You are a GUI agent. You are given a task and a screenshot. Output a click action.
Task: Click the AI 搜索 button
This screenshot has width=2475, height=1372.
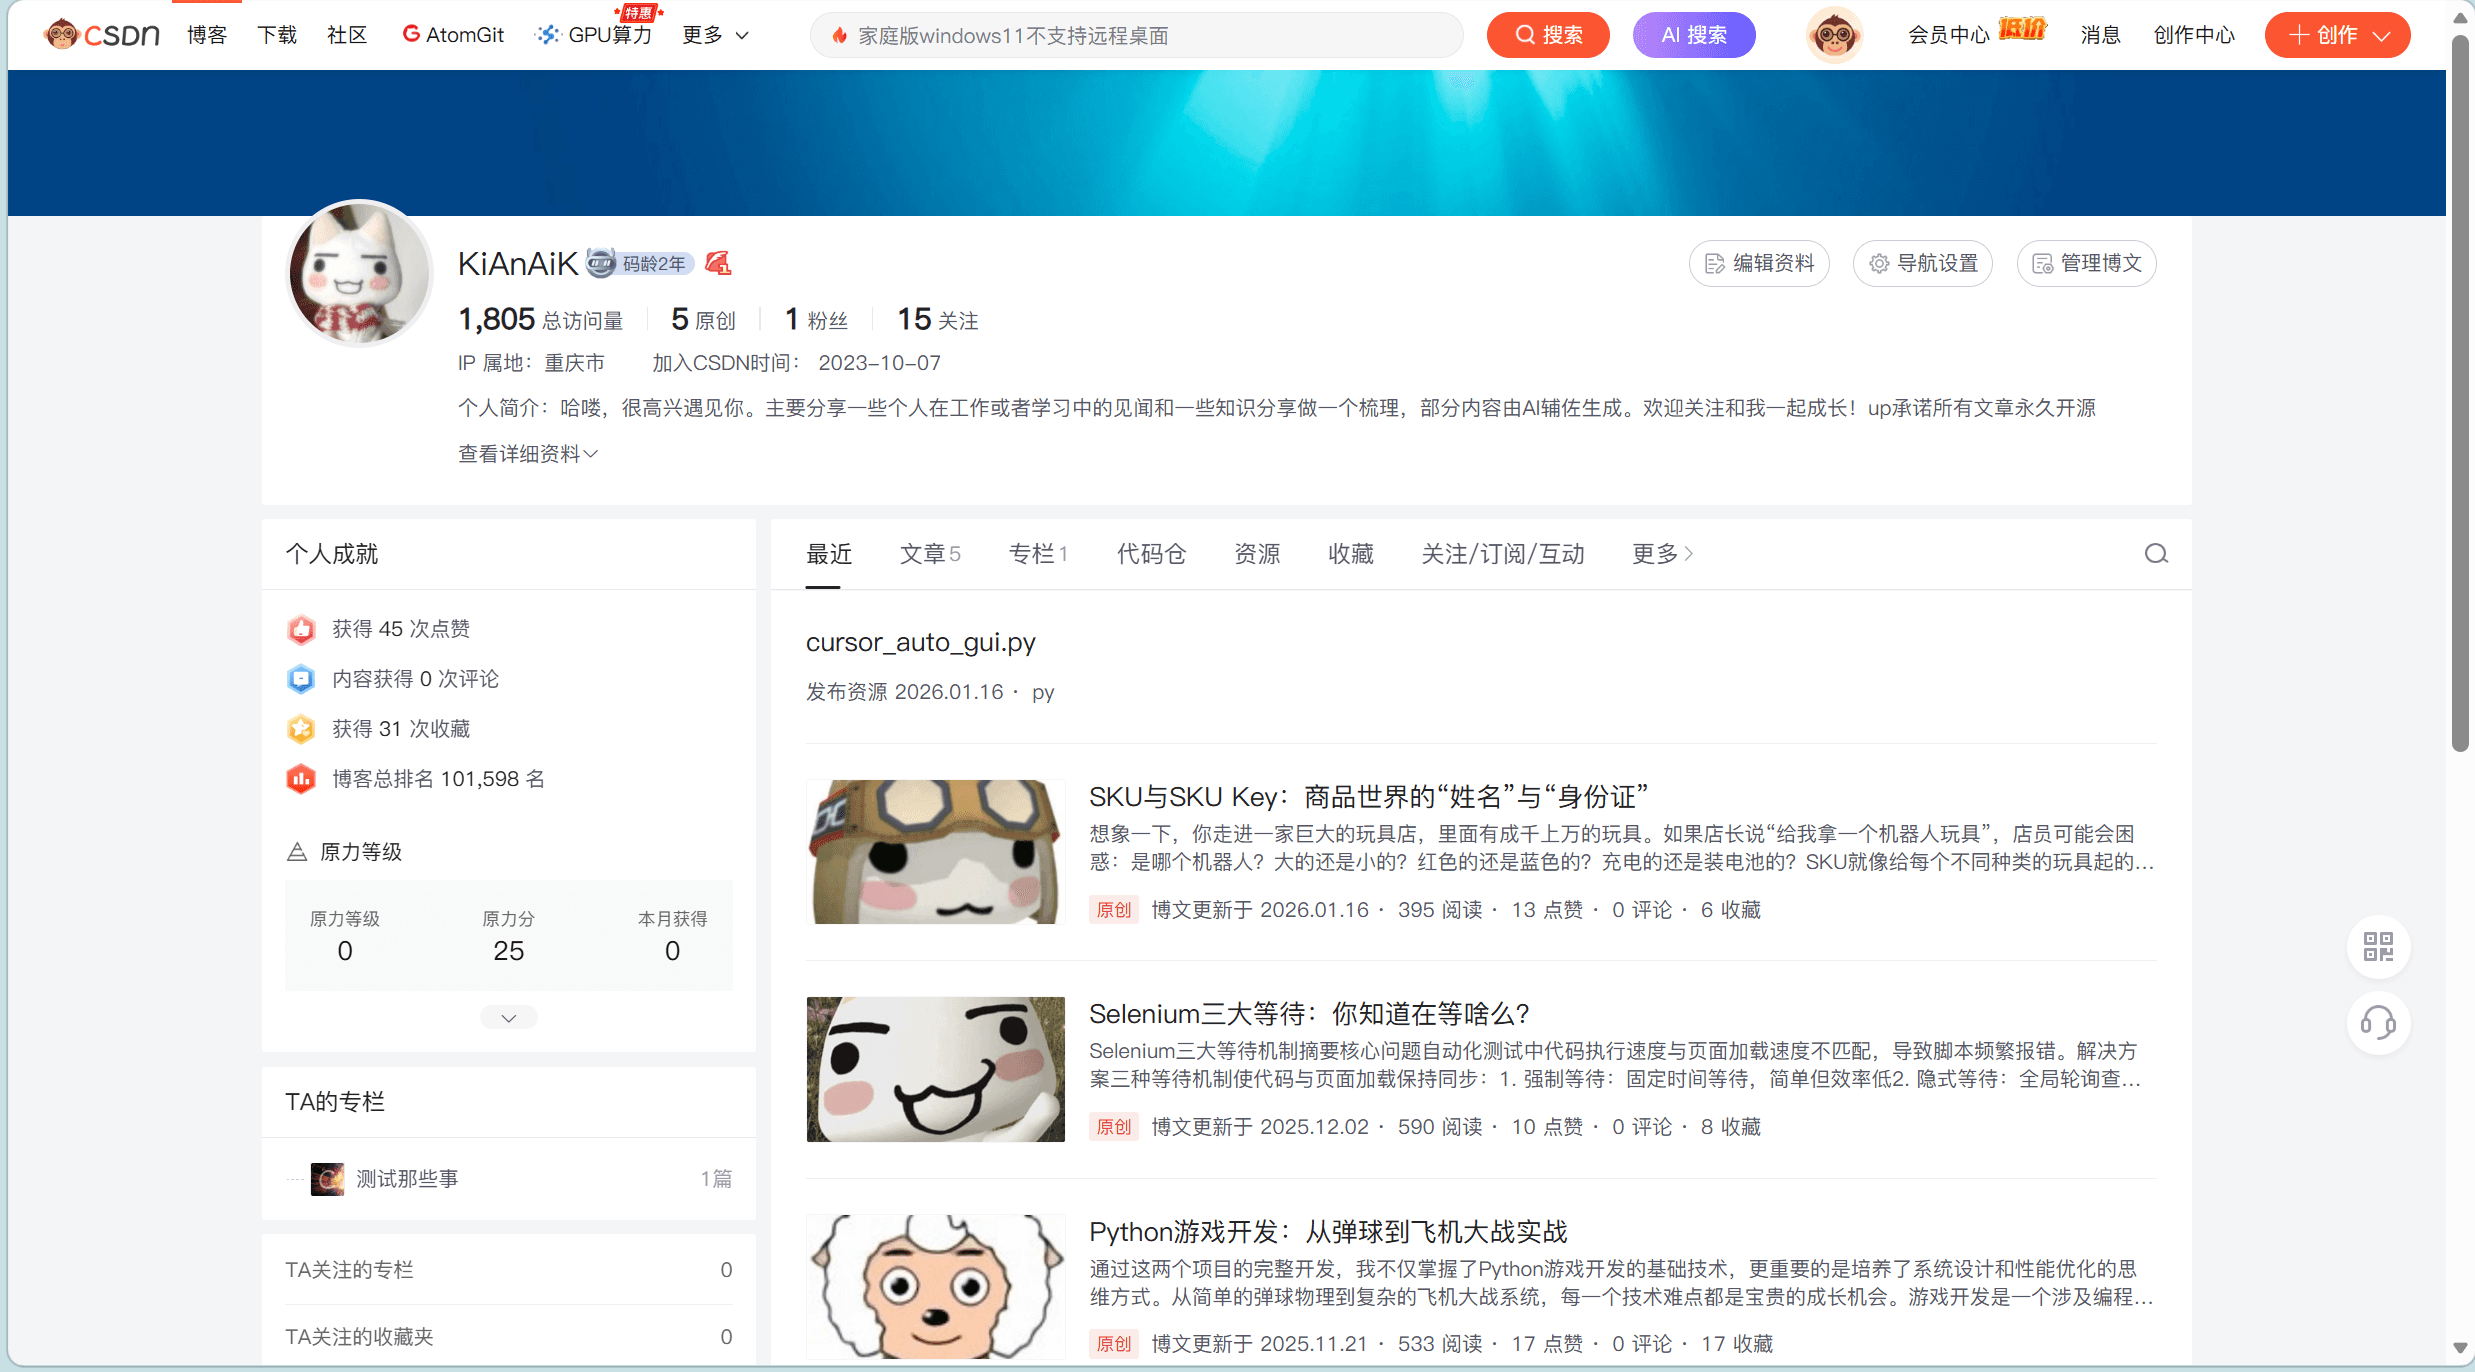[x=1694, y=35]
